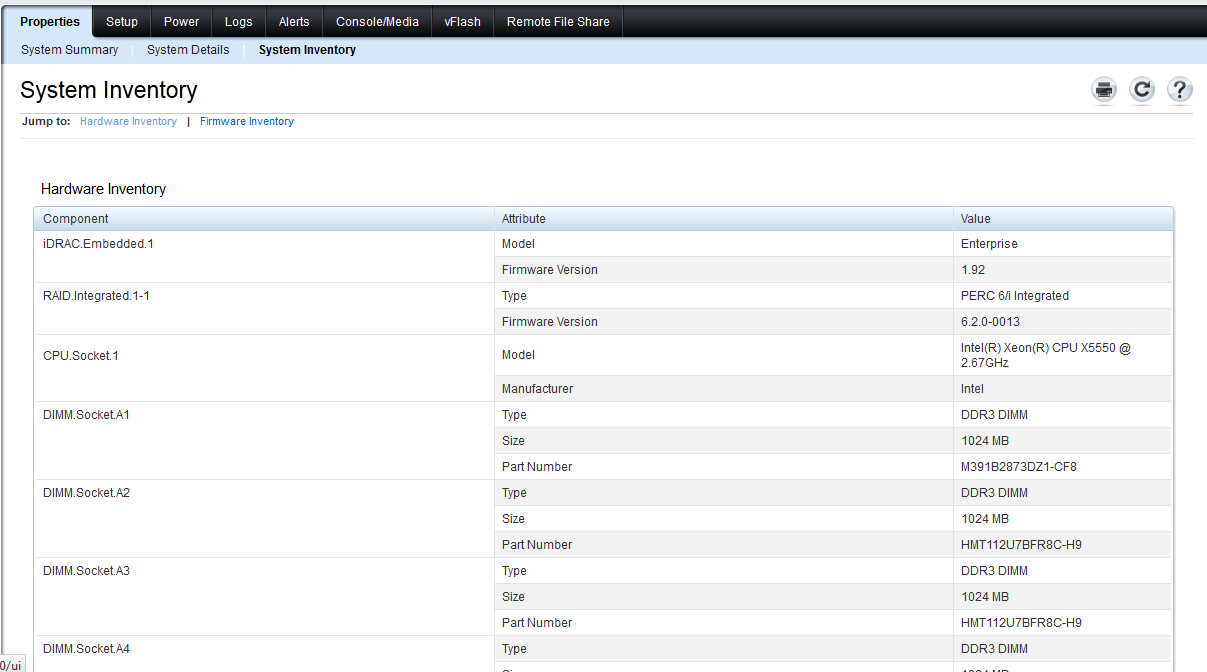The width and height of the screenshot is (1207, 672).
Task: Open the System Summary page
Action: tap(69, 49)
